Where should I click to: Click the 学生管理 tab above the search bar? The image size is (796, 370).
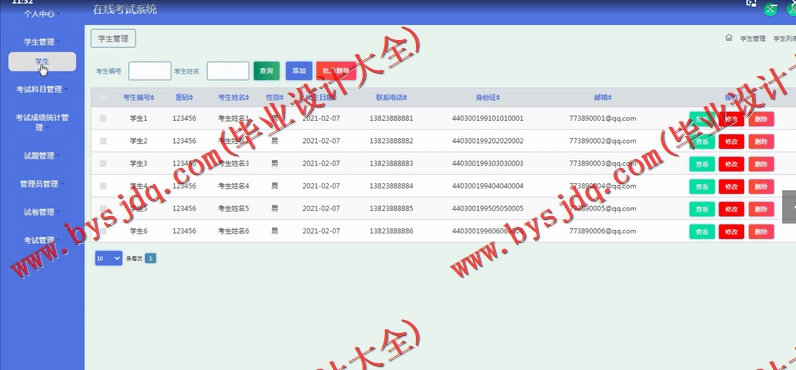pyautogui.click(x=113, y=39)
